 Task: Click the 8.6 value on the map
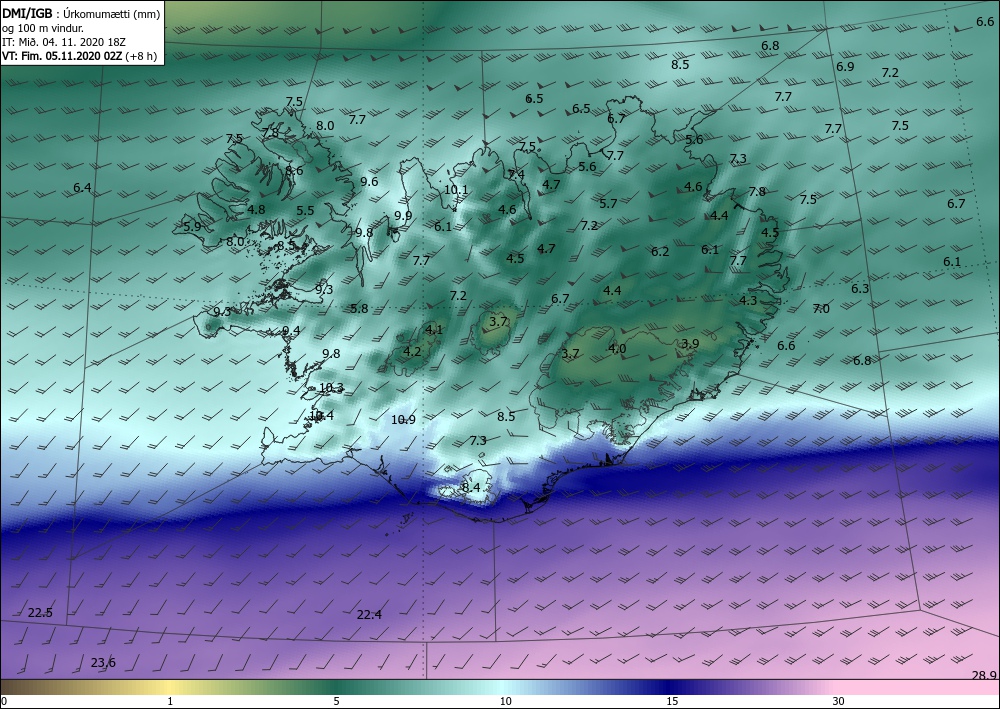(x=294, y=170)
